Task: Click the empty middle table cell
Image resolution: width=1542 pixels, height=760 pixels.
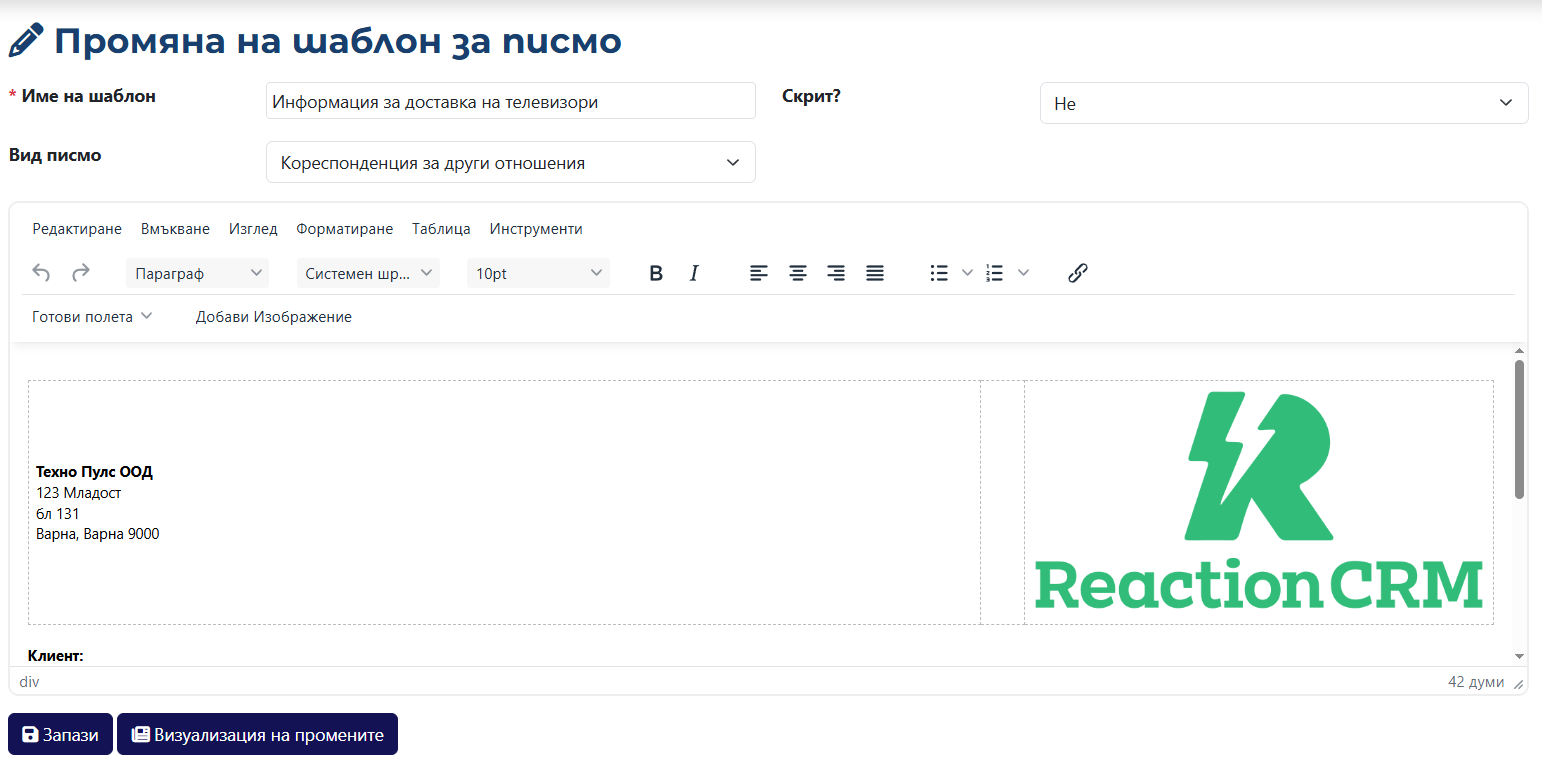Action: pyautogui.click(x=1002, y=502)
